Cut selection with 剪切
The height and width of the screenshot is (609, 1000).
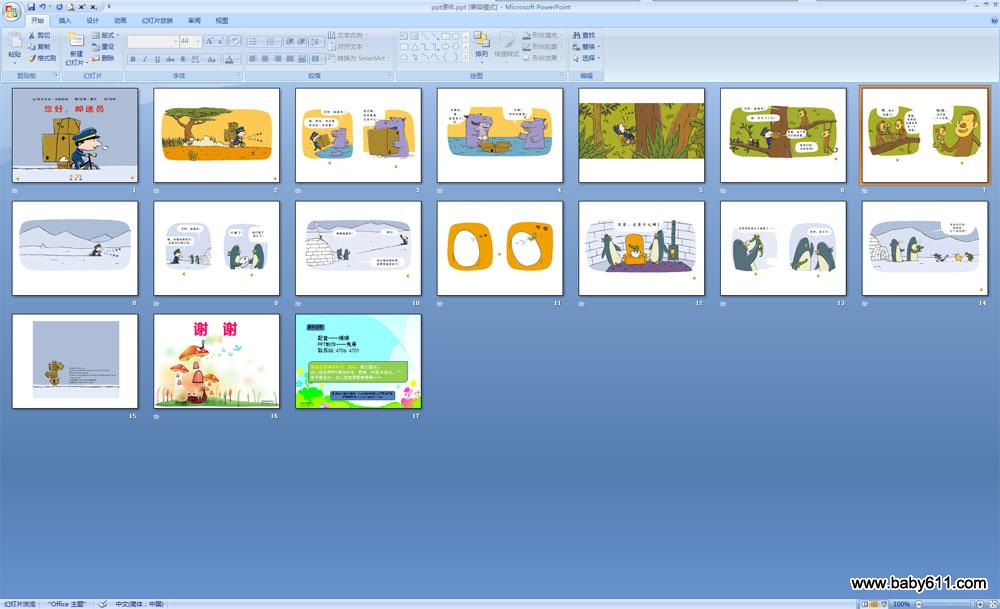[38, 36]
